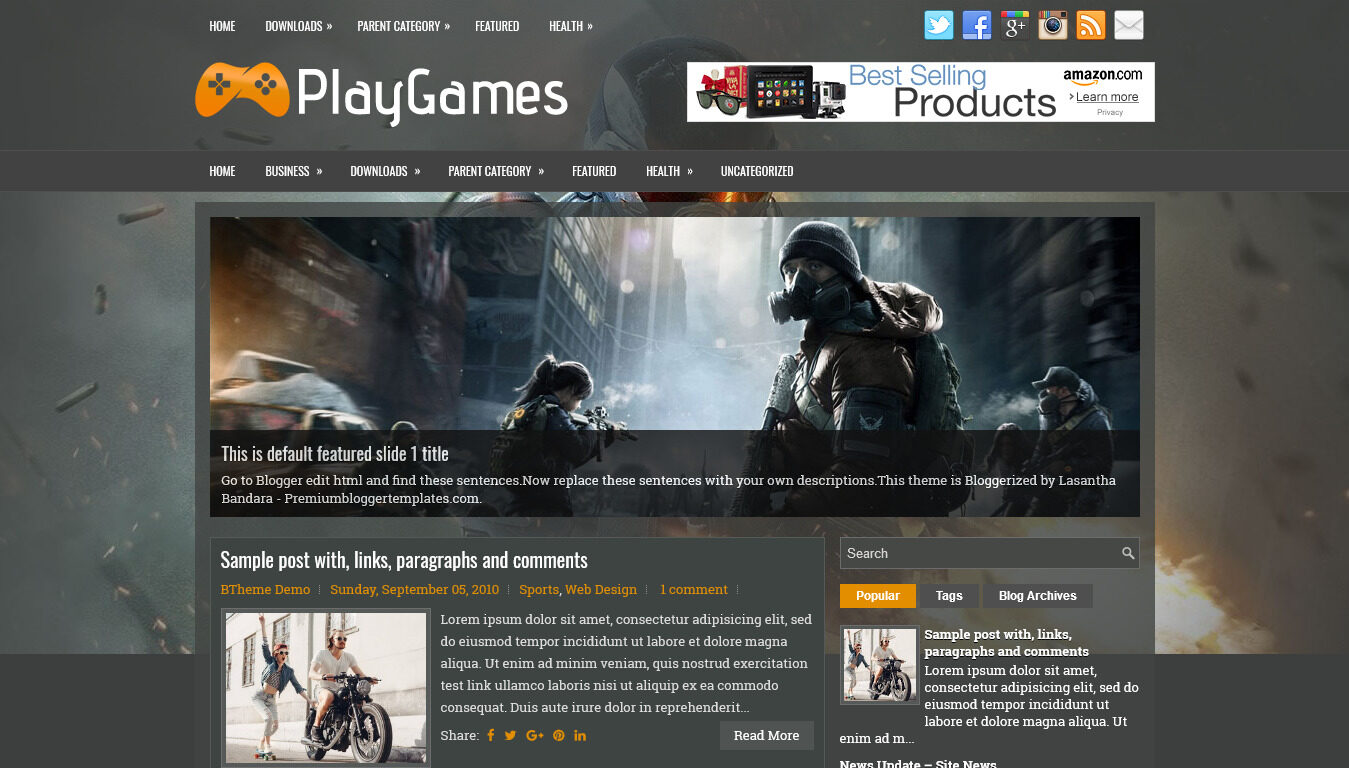Expand Parent Category in the main navigation bar
The height and width of the screenshot is (768, 1349).
click(496, 171)
